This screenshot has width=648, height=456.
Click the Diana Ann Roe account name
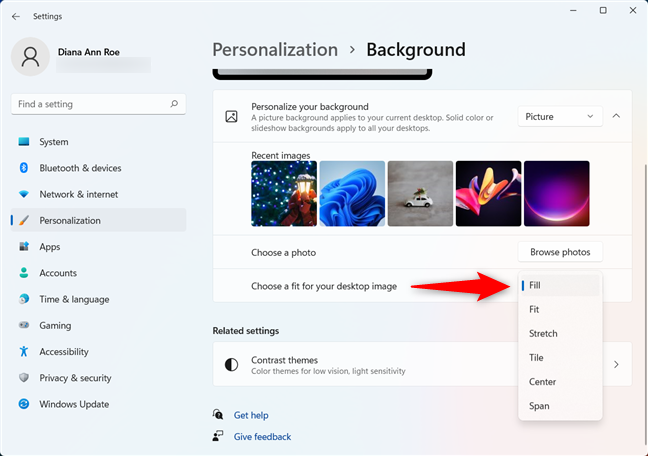coord(88,52)
